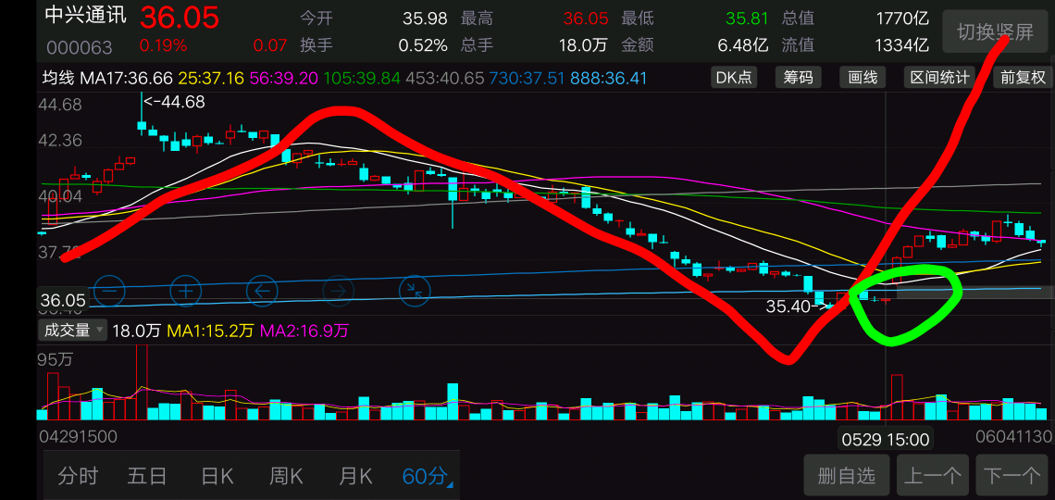Expand the 60分 period dropdown

(427, 476)
